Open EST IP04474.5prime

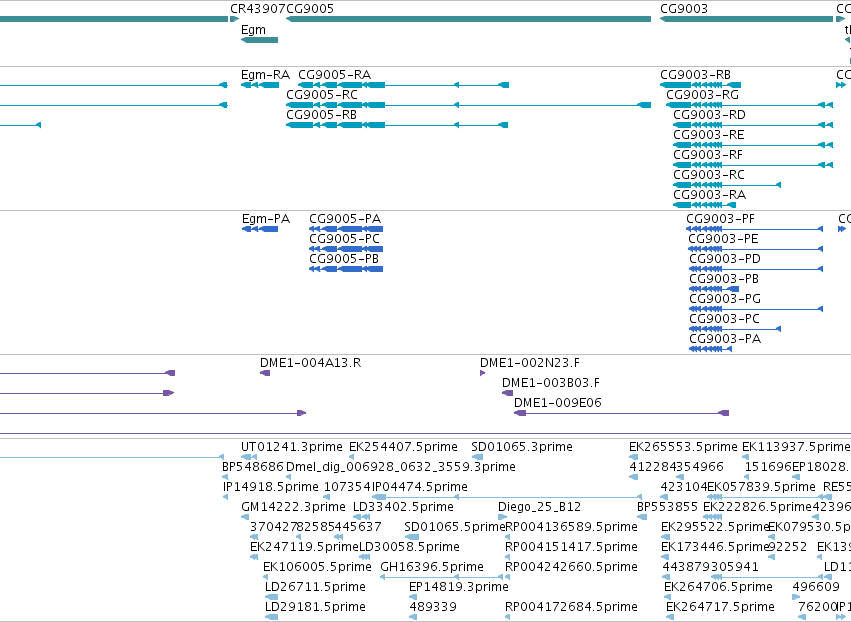(x=420, y=487)
